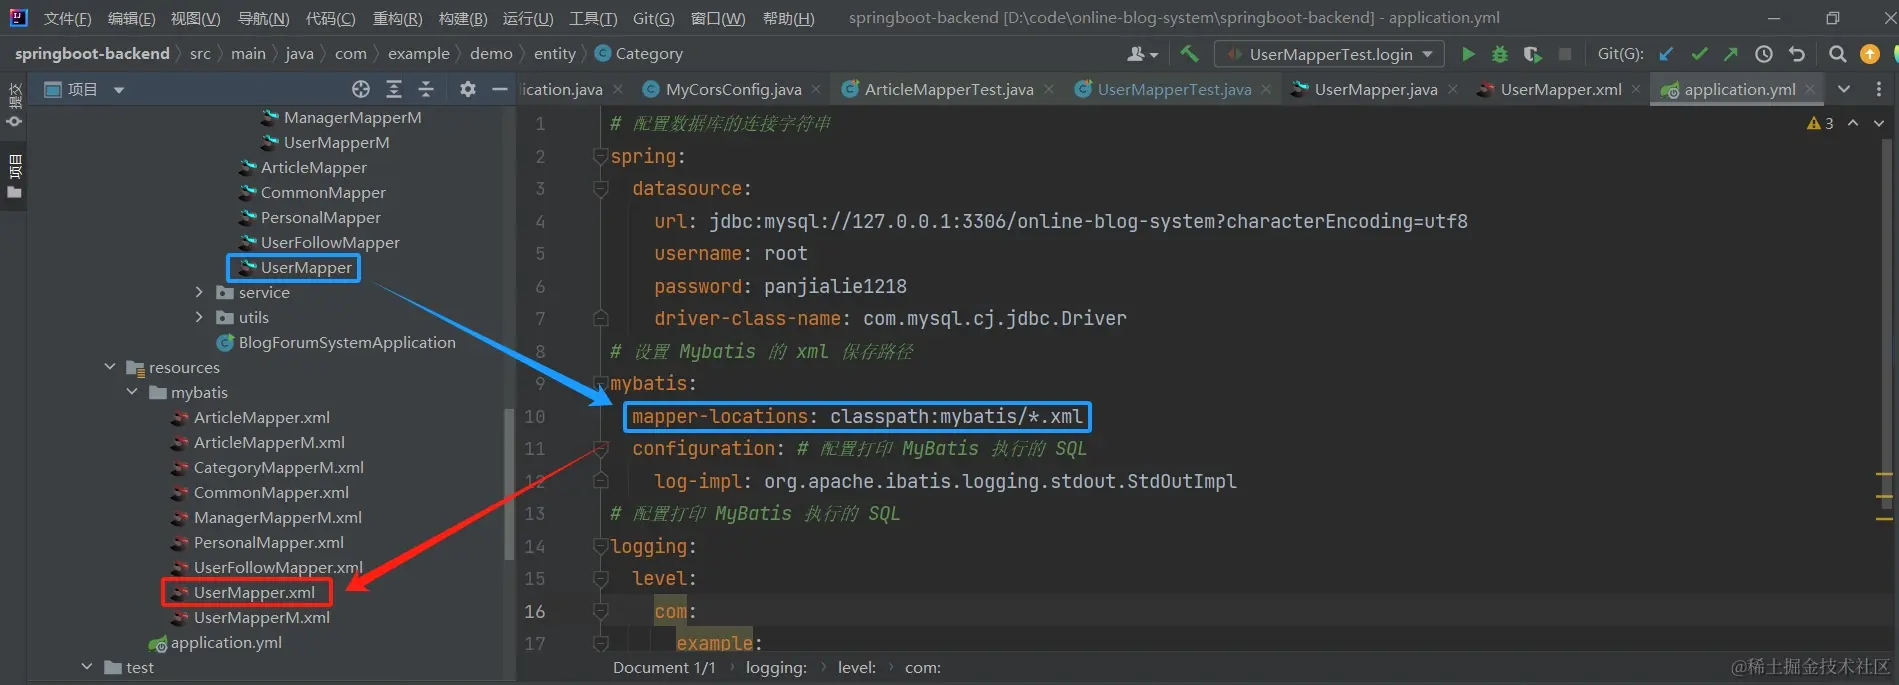Update project via Git blue arrow
The height and width of the screenshot is (685, 1899).
[x=1666, y=54]
